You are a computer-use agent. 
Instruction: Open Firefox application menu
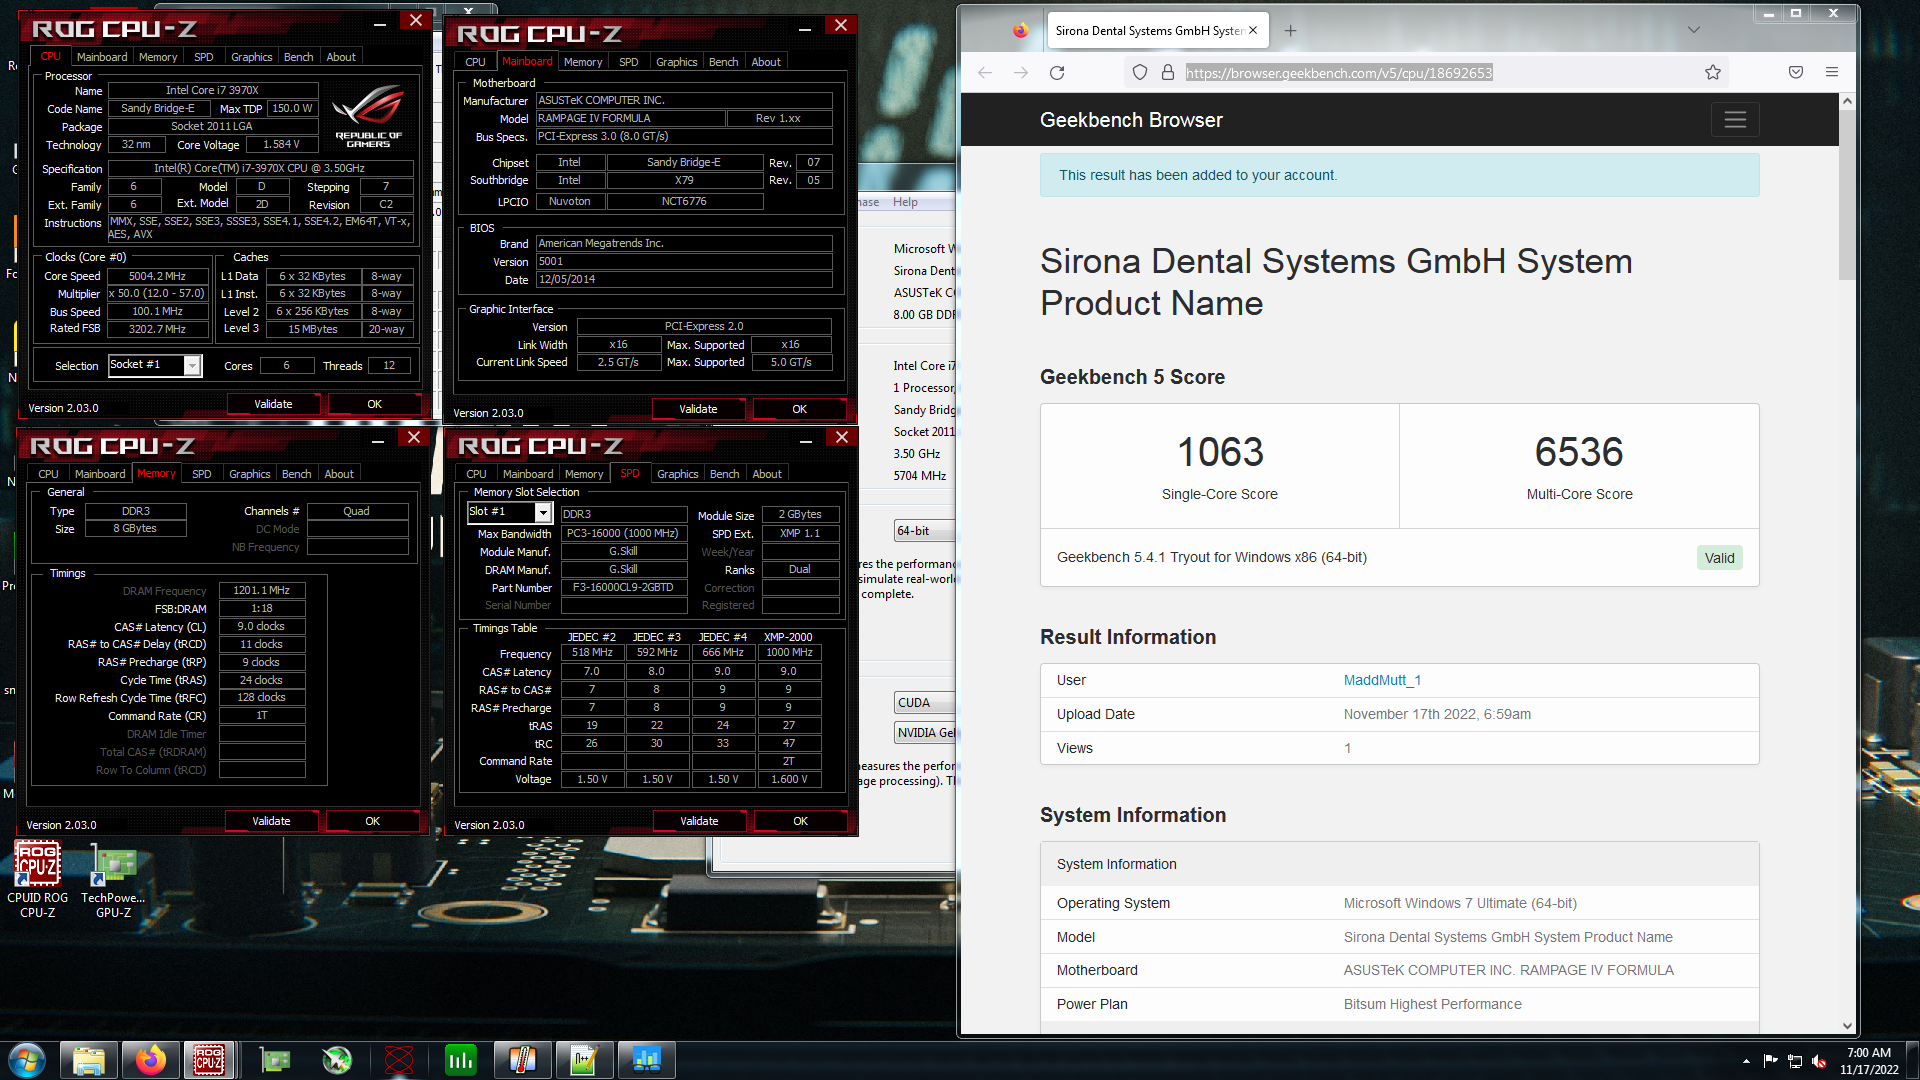tap(1832, 72)
